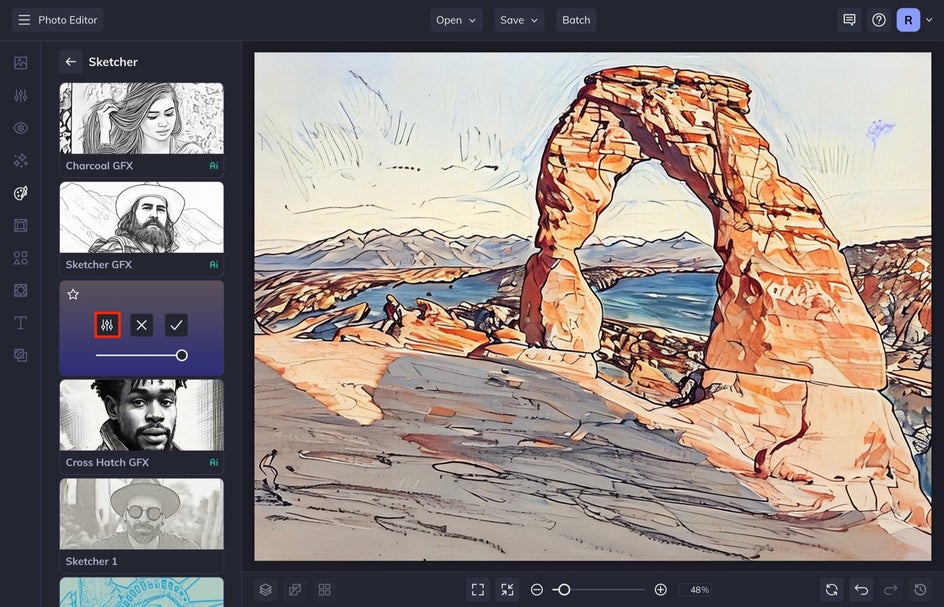The image size is (944, 607).
Task: Select the Cross Hatch GFX effect thumbnail
Action: tap(141, 415)
